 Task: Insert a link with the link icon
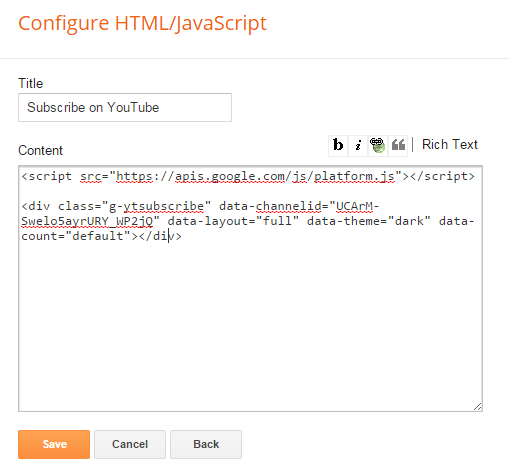tap(378, 145)
